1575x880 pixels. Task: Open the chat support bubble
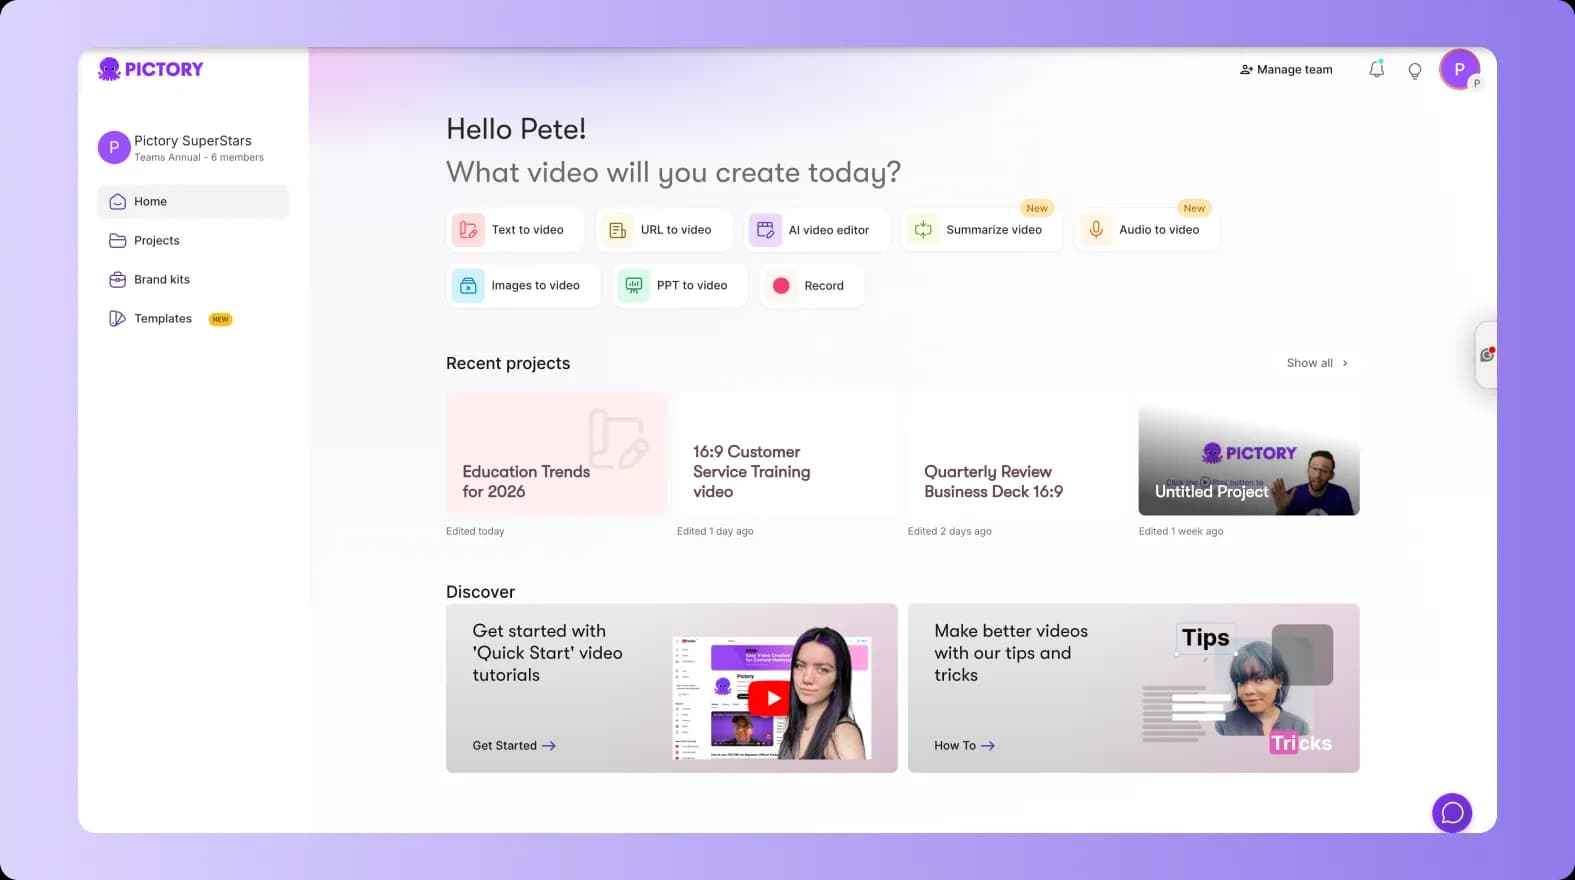1452,813
